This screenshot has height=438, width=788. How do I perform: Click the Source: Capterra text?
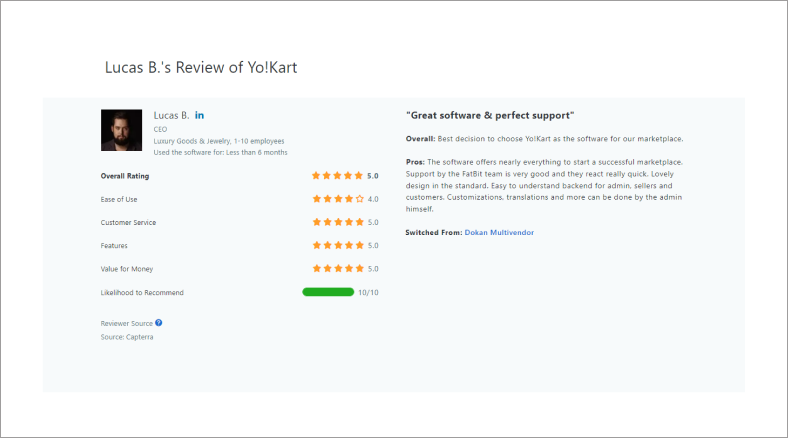127,337
